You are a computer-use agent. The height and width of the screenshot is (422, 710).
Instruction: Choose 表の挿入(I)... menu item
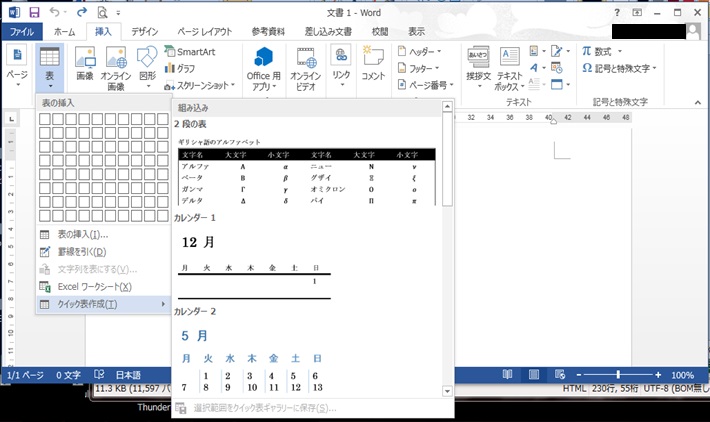pyautogui.click(x=103, y=235)
